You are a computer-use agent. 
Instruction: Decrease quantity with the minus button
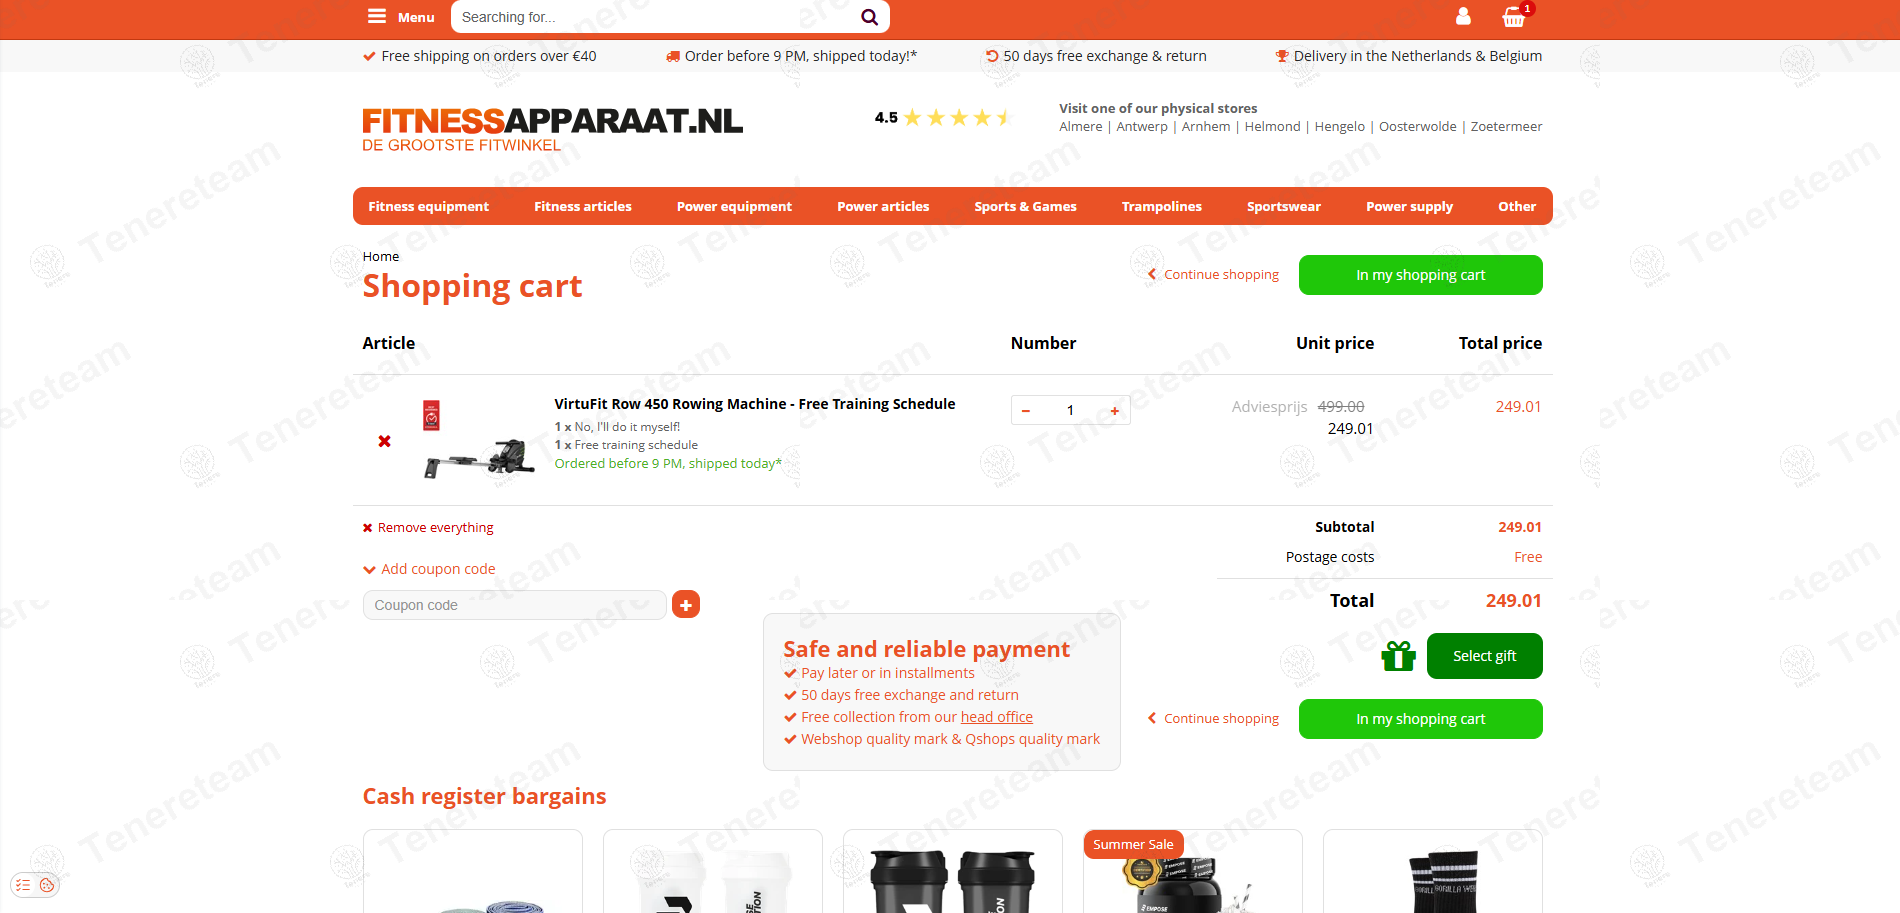[x=1026, y=411]
